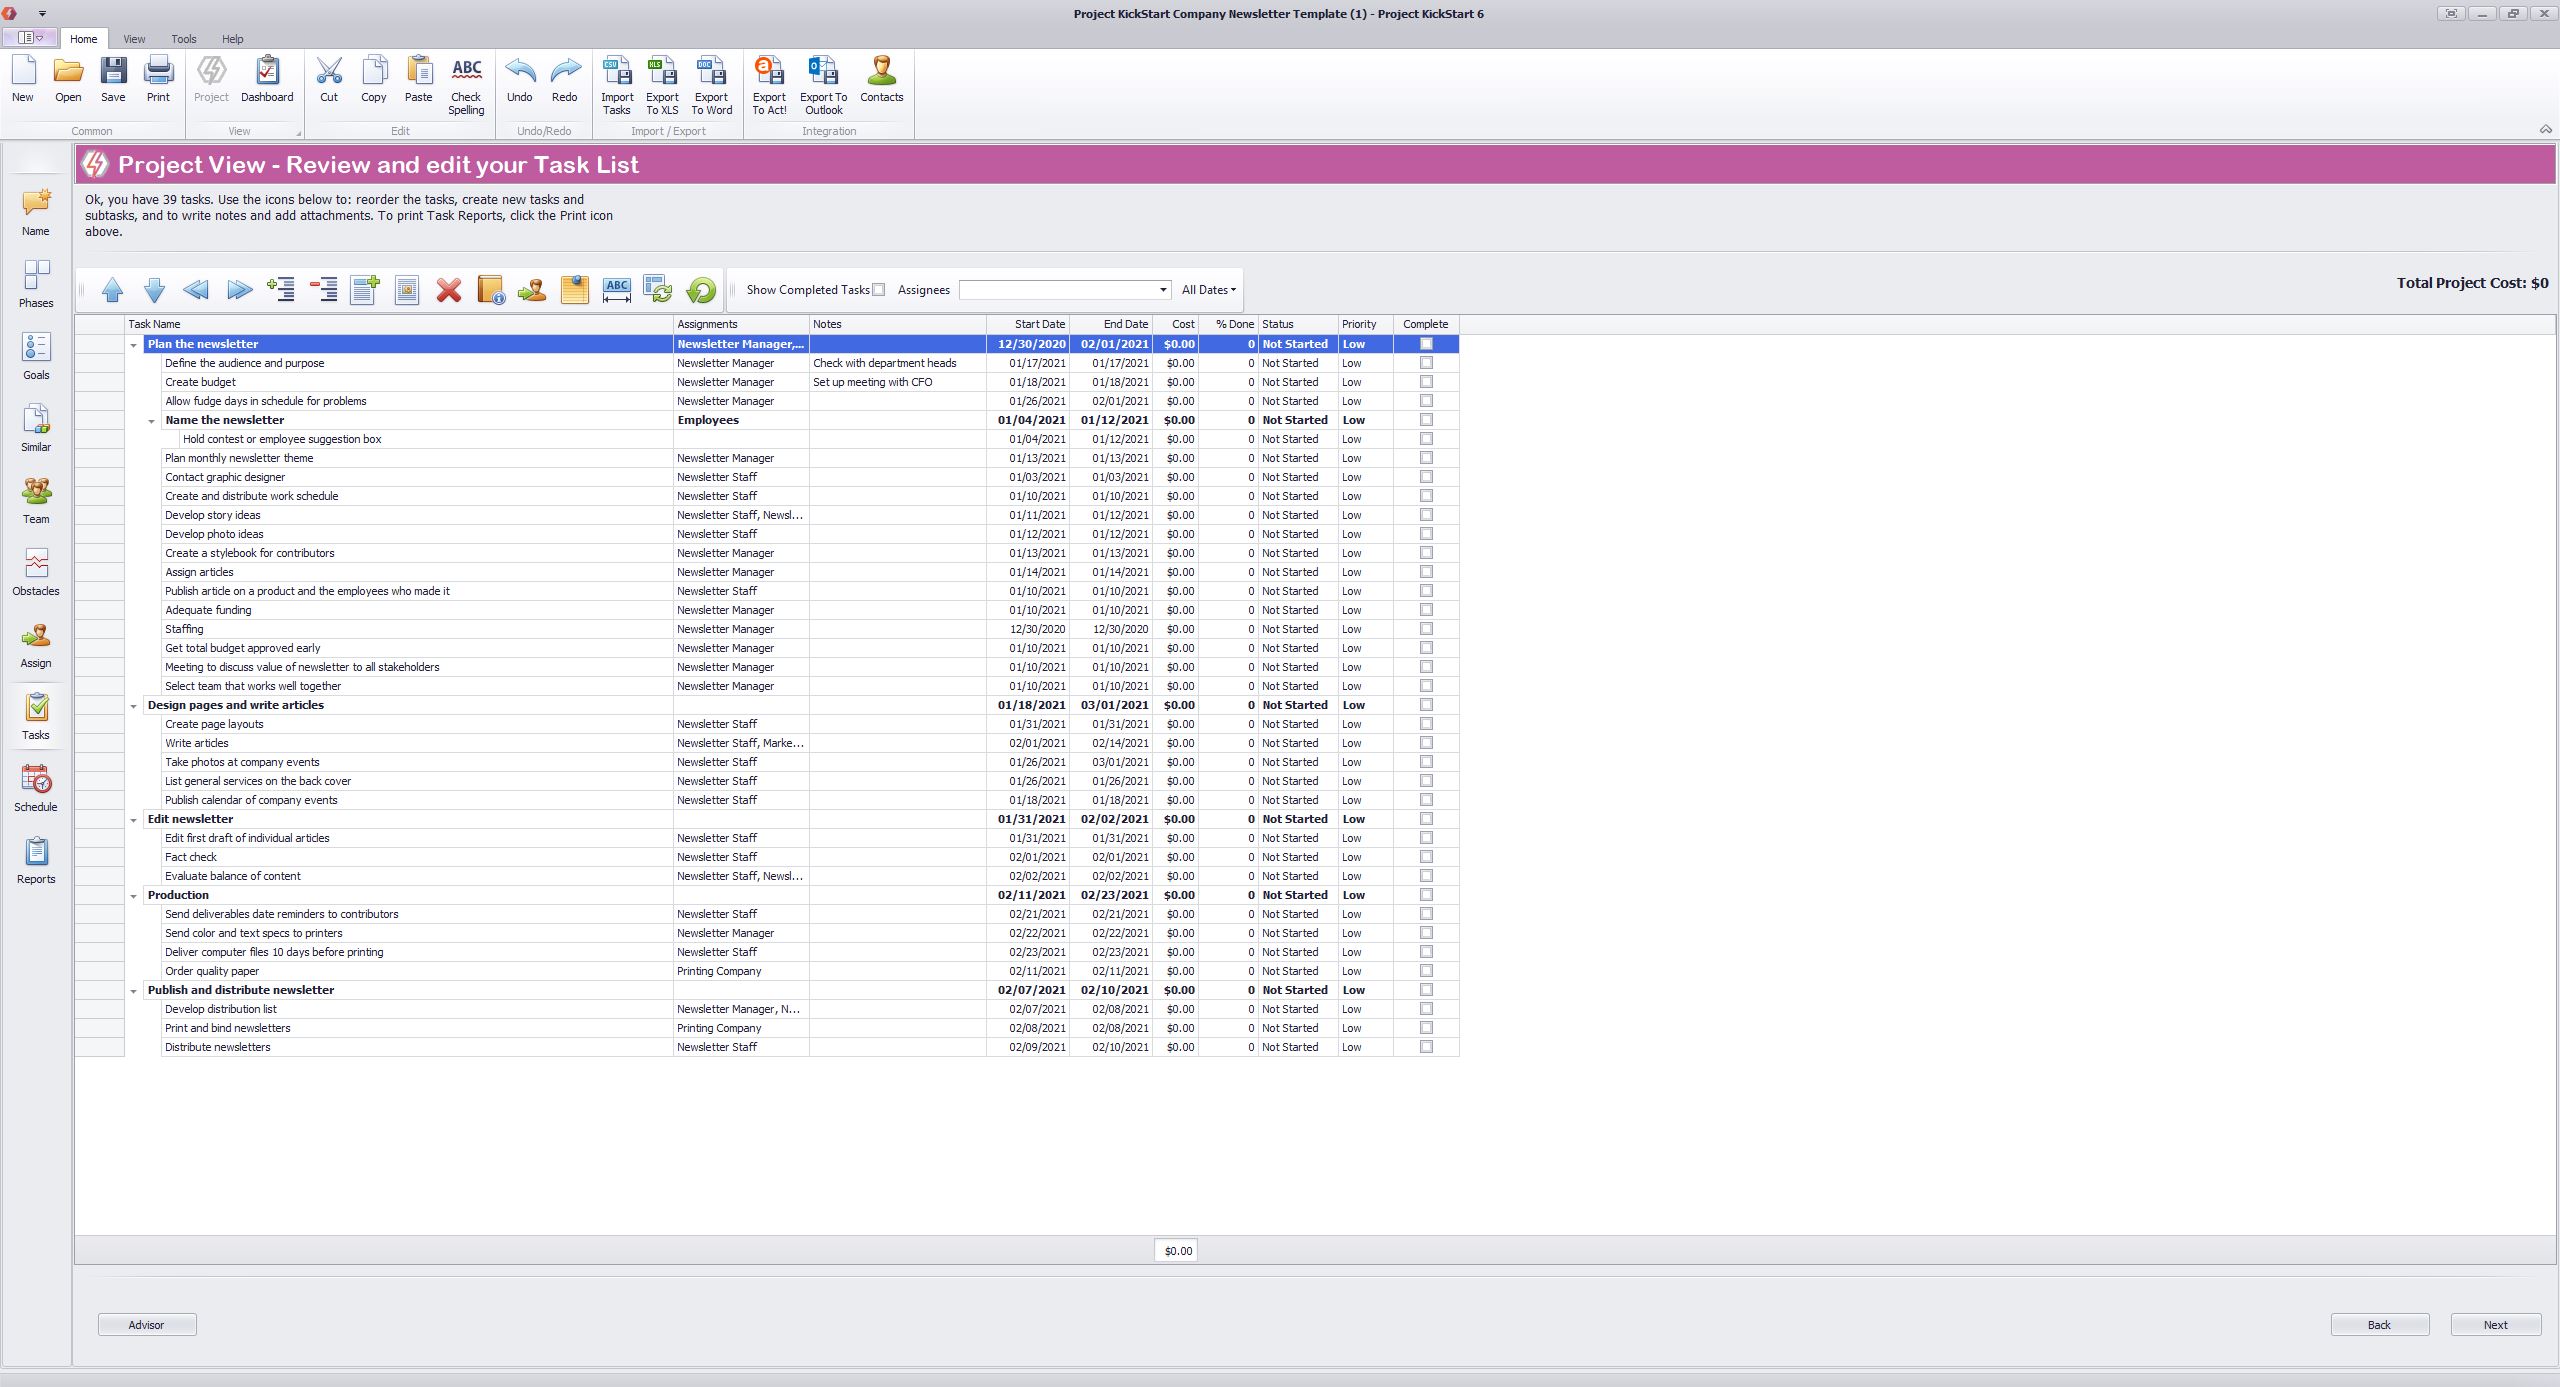The height and width of the screenshot is (1387, 2560).
Task: Open the View ribbon tab
Action: (x=134, y=39)
